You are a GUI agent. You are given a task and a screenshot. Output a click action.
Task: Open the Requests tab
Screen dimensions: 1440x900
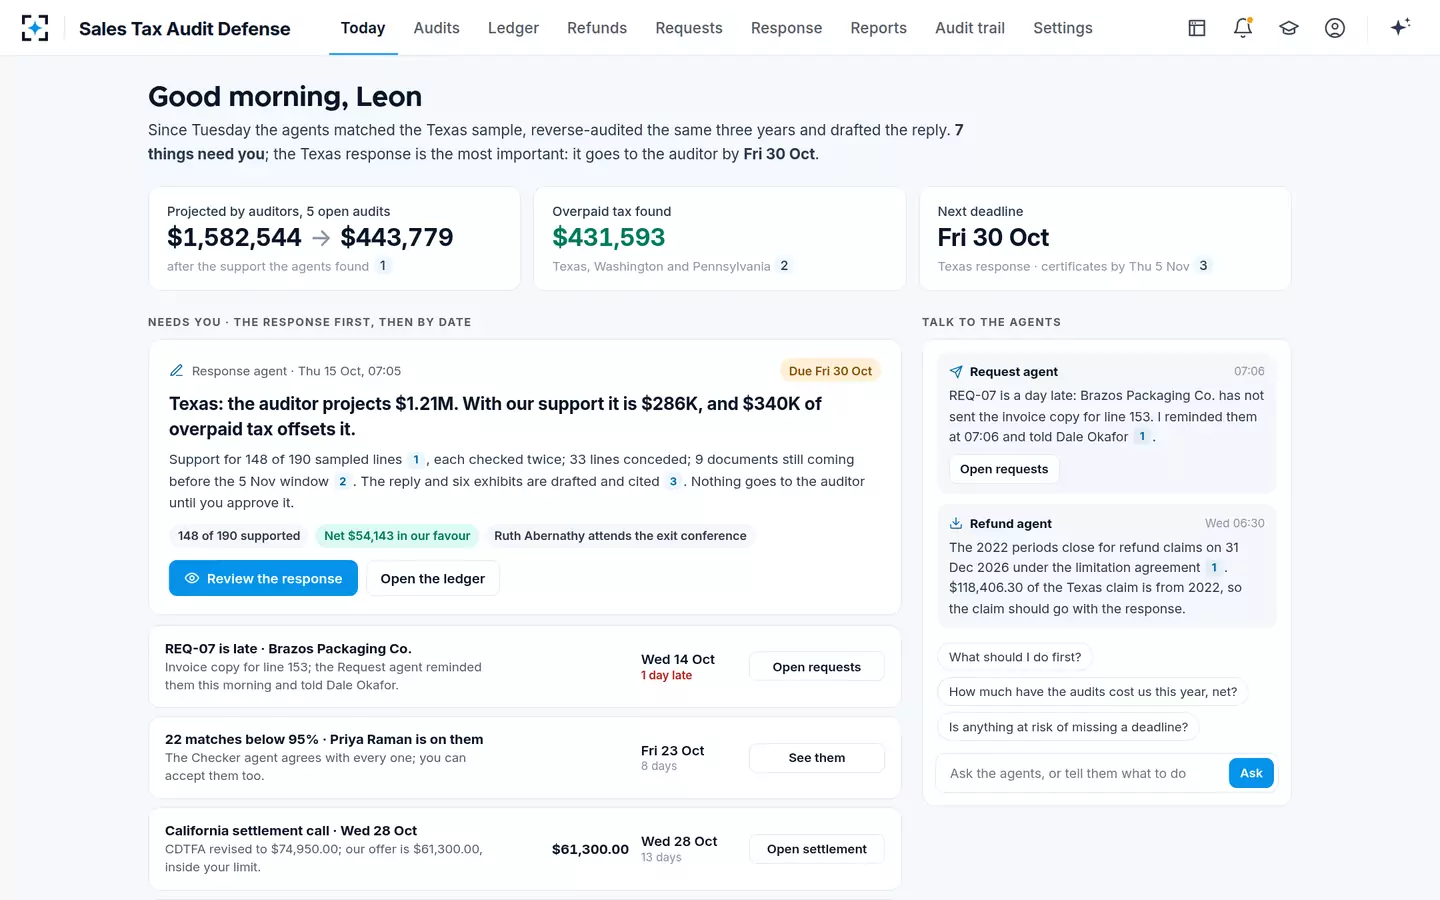689,28
